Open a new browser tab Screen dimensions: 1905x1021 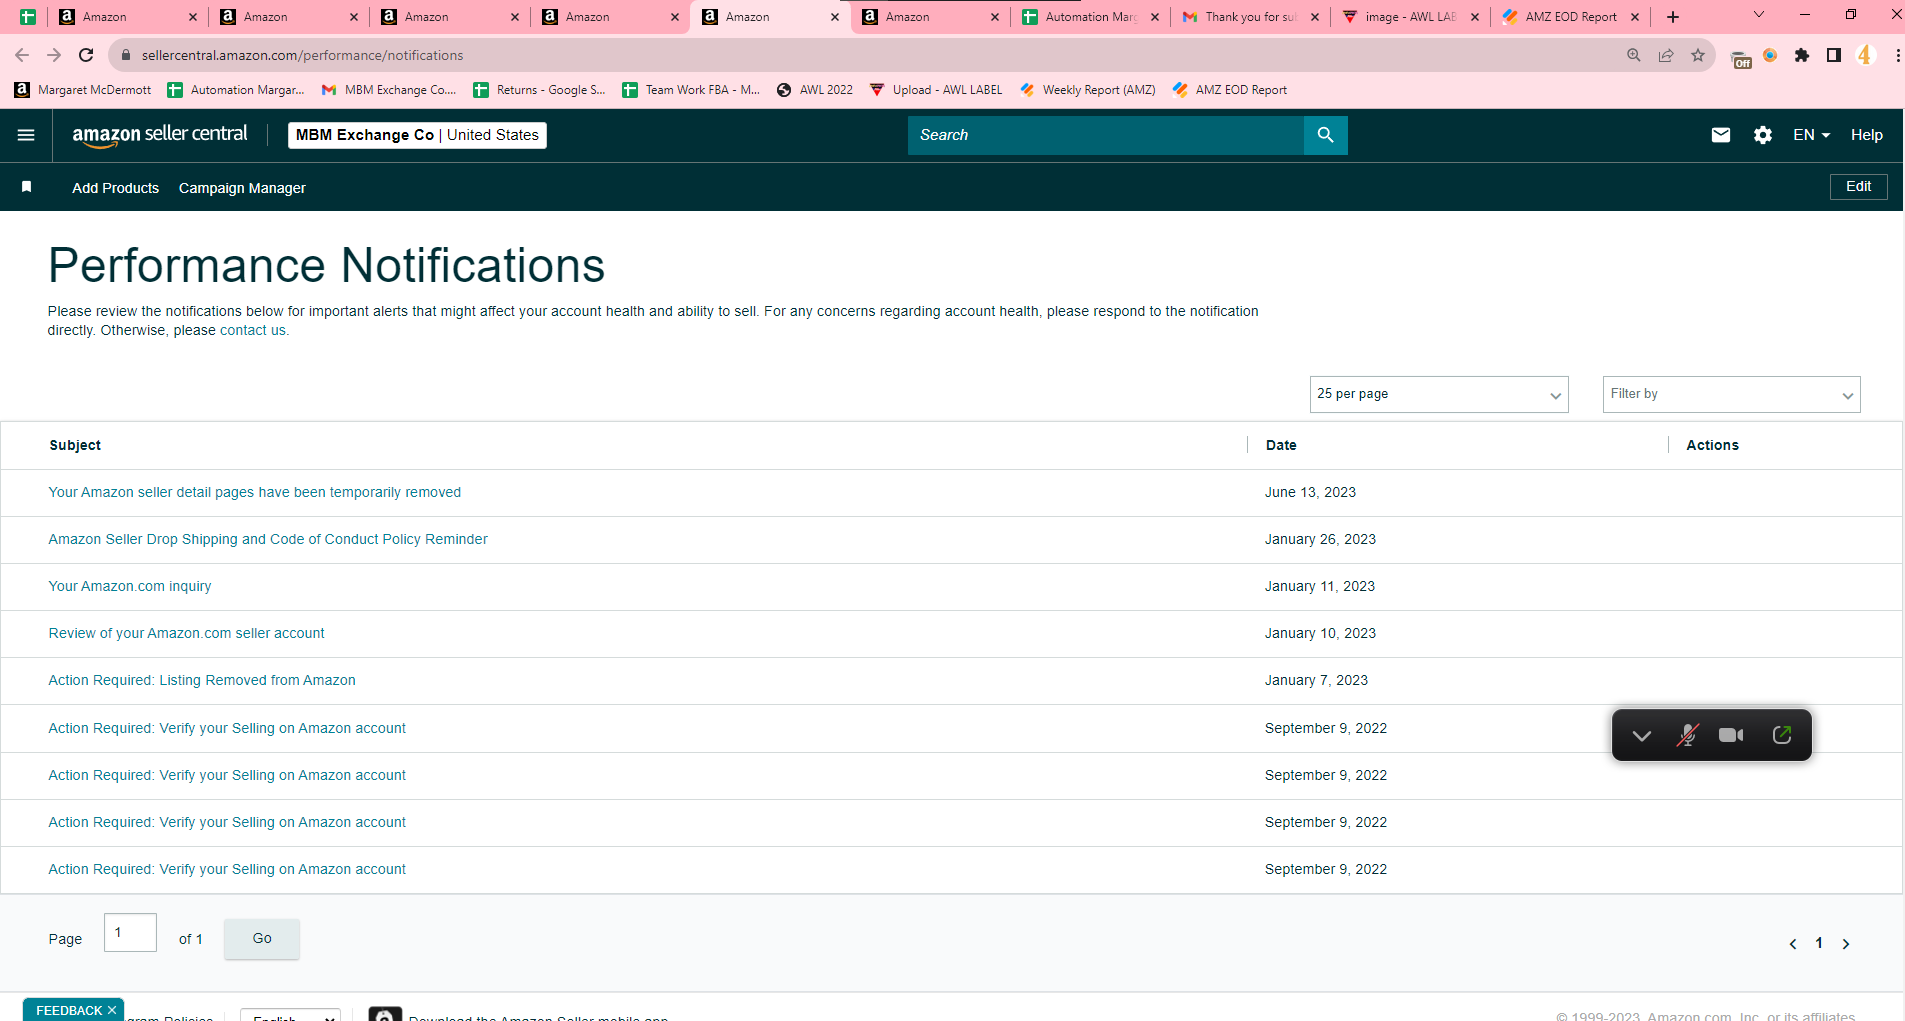pyautogui.click(x=1673, y=17)
